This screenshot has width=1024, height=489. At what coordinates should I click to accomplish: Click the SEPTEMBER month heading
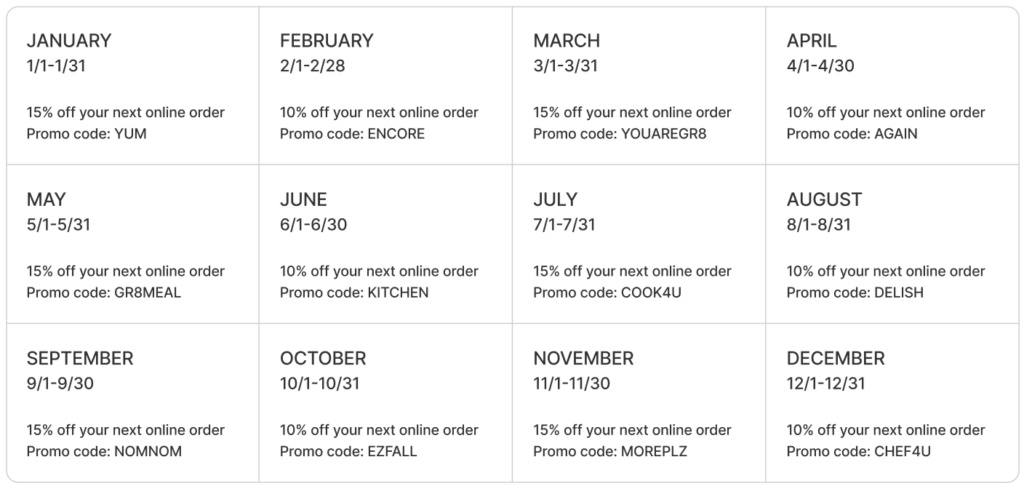[80, 358]
